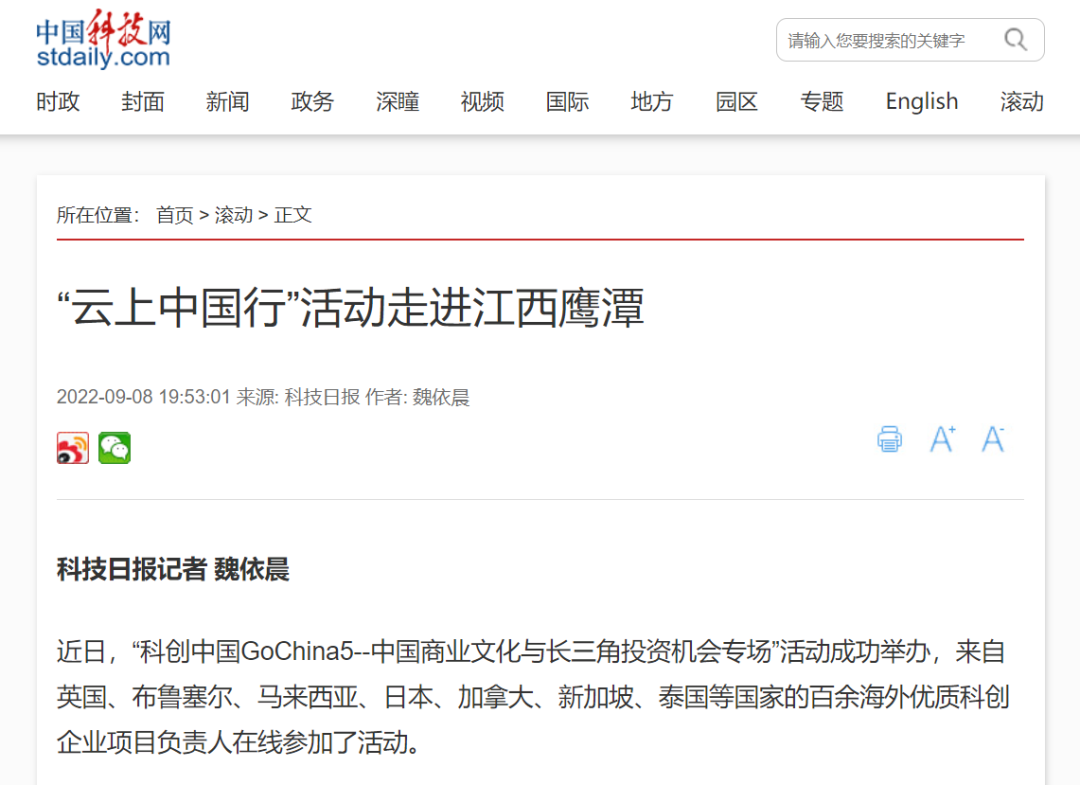Open the 园区 navigation item
This screenshot has height=785, width=1080.
click(x=736, y=102)
